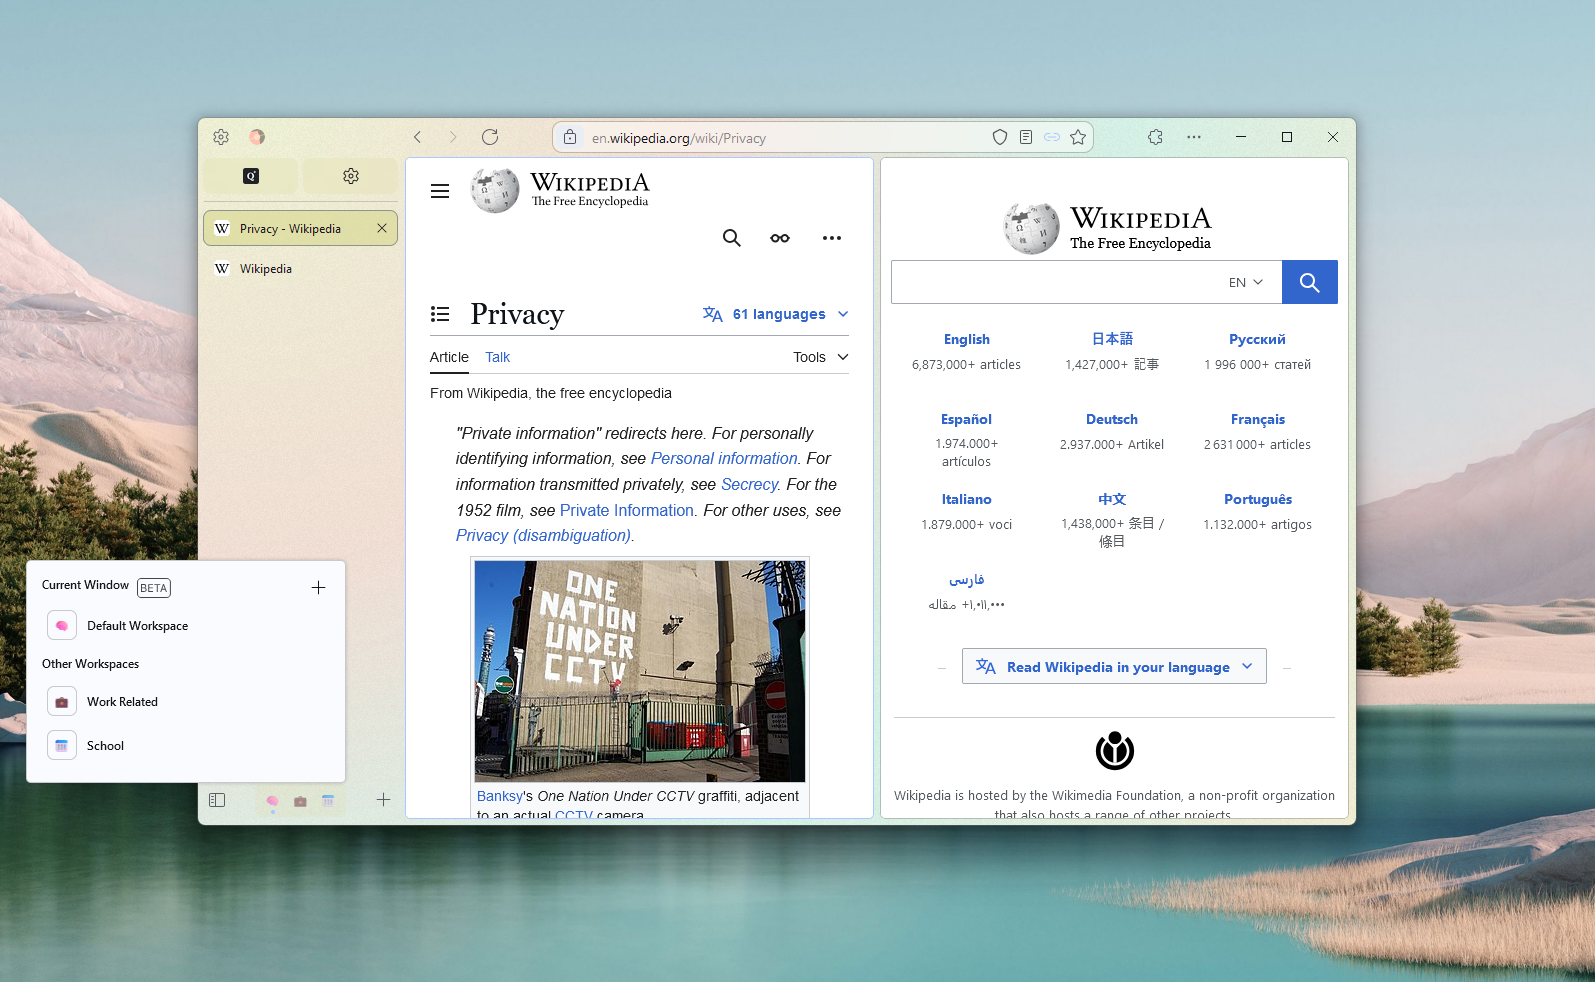Close the Privacy - Wikipedia tab
The image size is (1595, 982).
pyautogui.click(x=382, y=228)
